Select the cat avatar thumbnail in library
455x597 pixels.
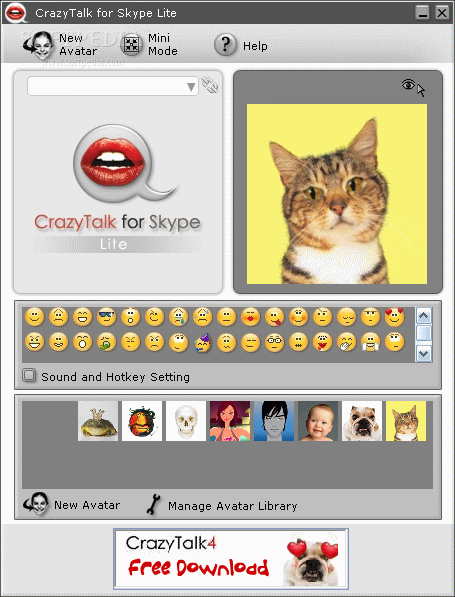click(x=406, y=421)
